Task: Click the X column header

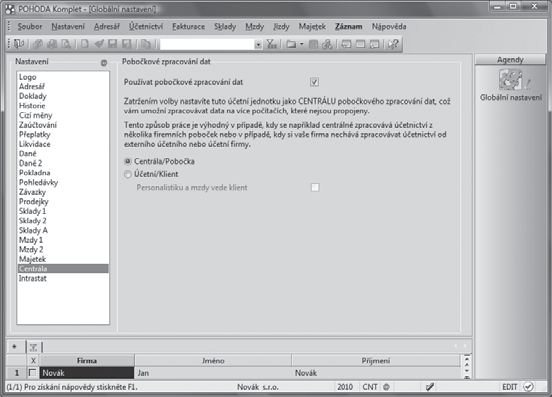Action: click(x=33, y=361)
